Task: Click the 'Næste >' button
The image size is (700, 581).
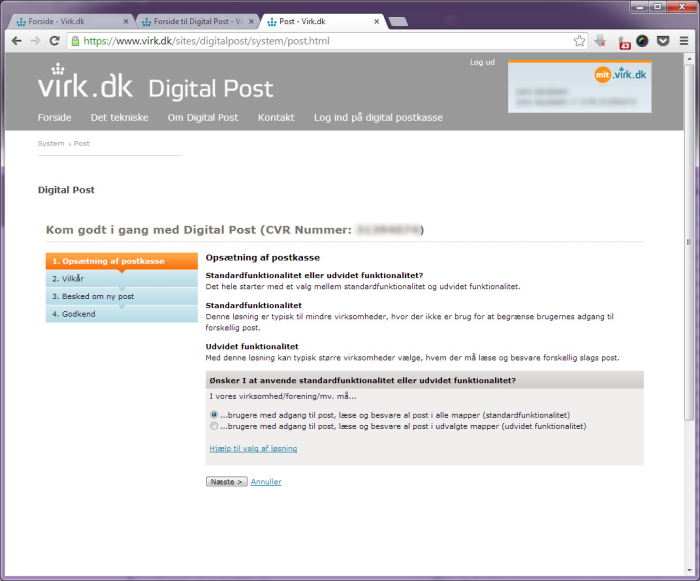Action: 226,482
